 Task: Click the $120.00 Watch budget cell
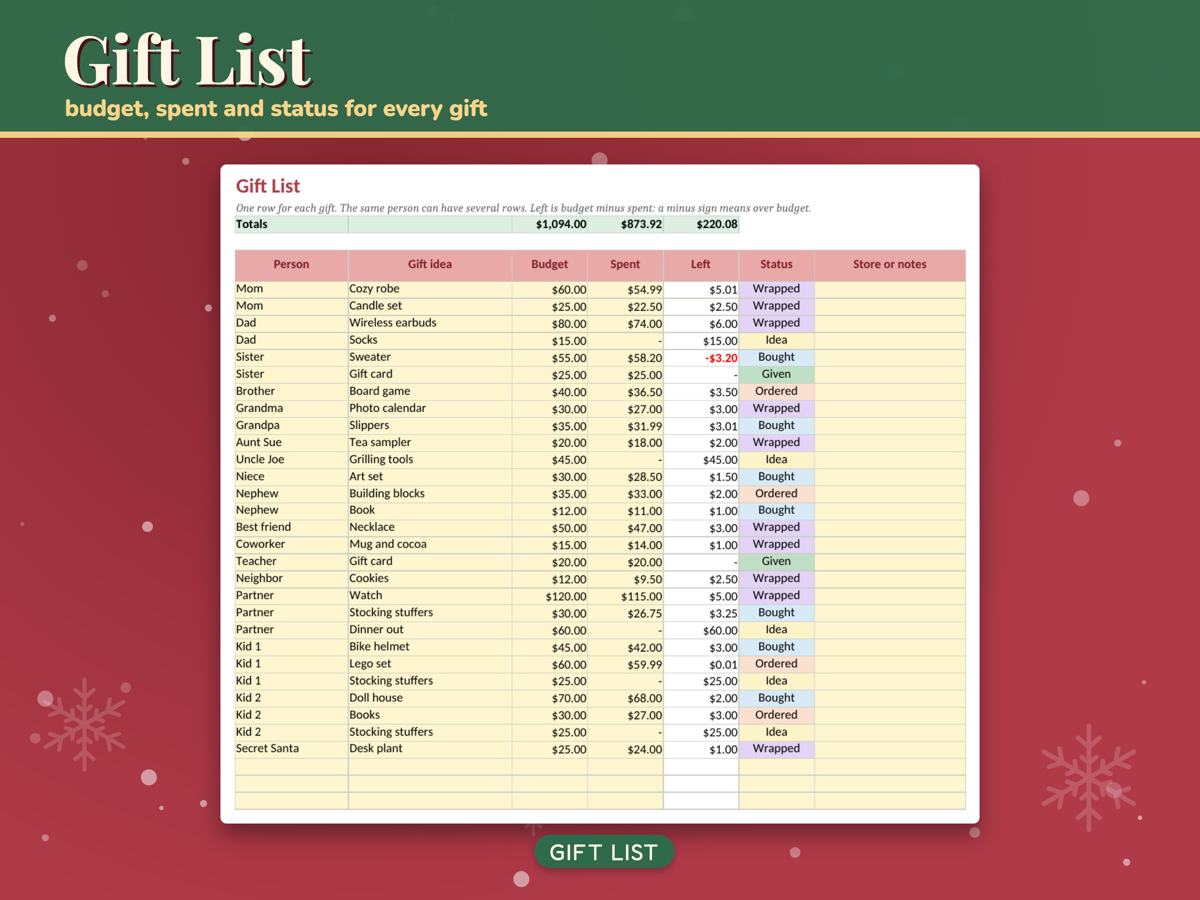click(x=549, y=595)
